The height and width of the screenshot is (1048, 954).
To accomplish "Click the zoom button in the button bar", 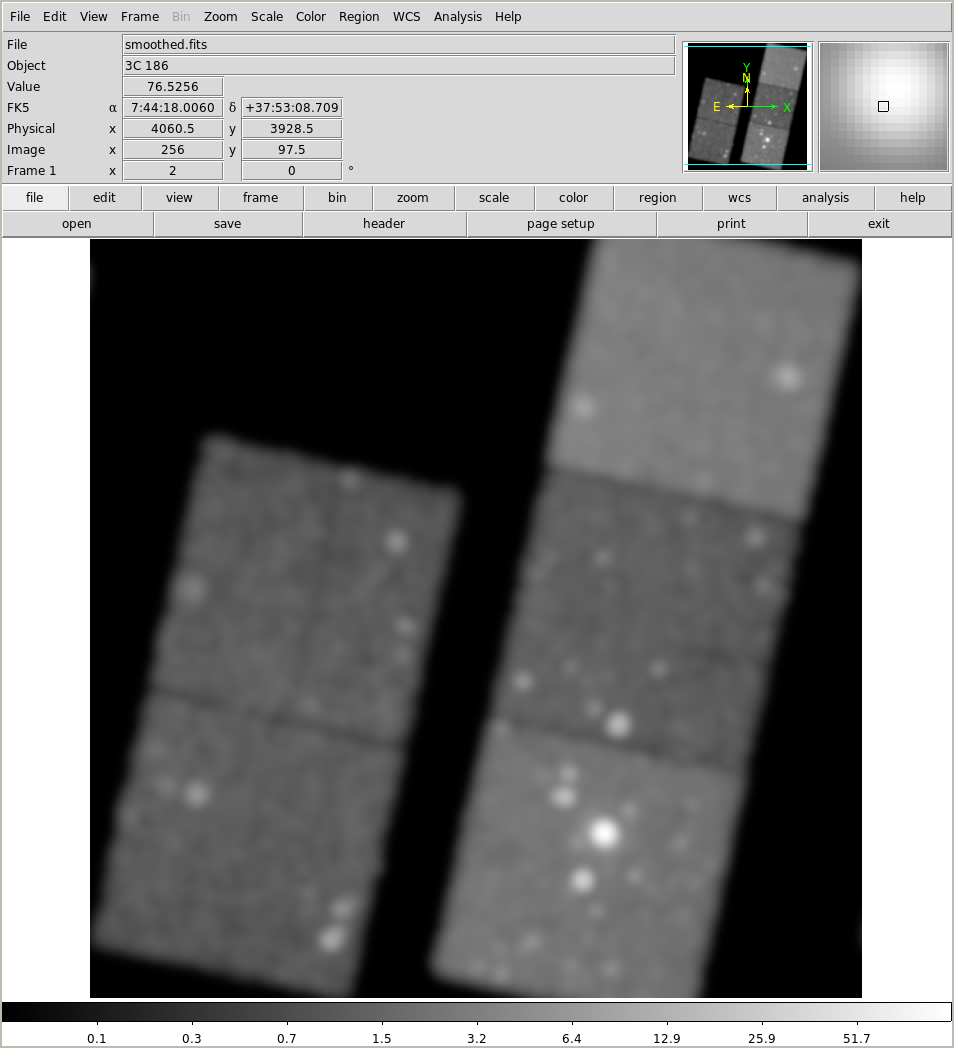I will [412, 198].
